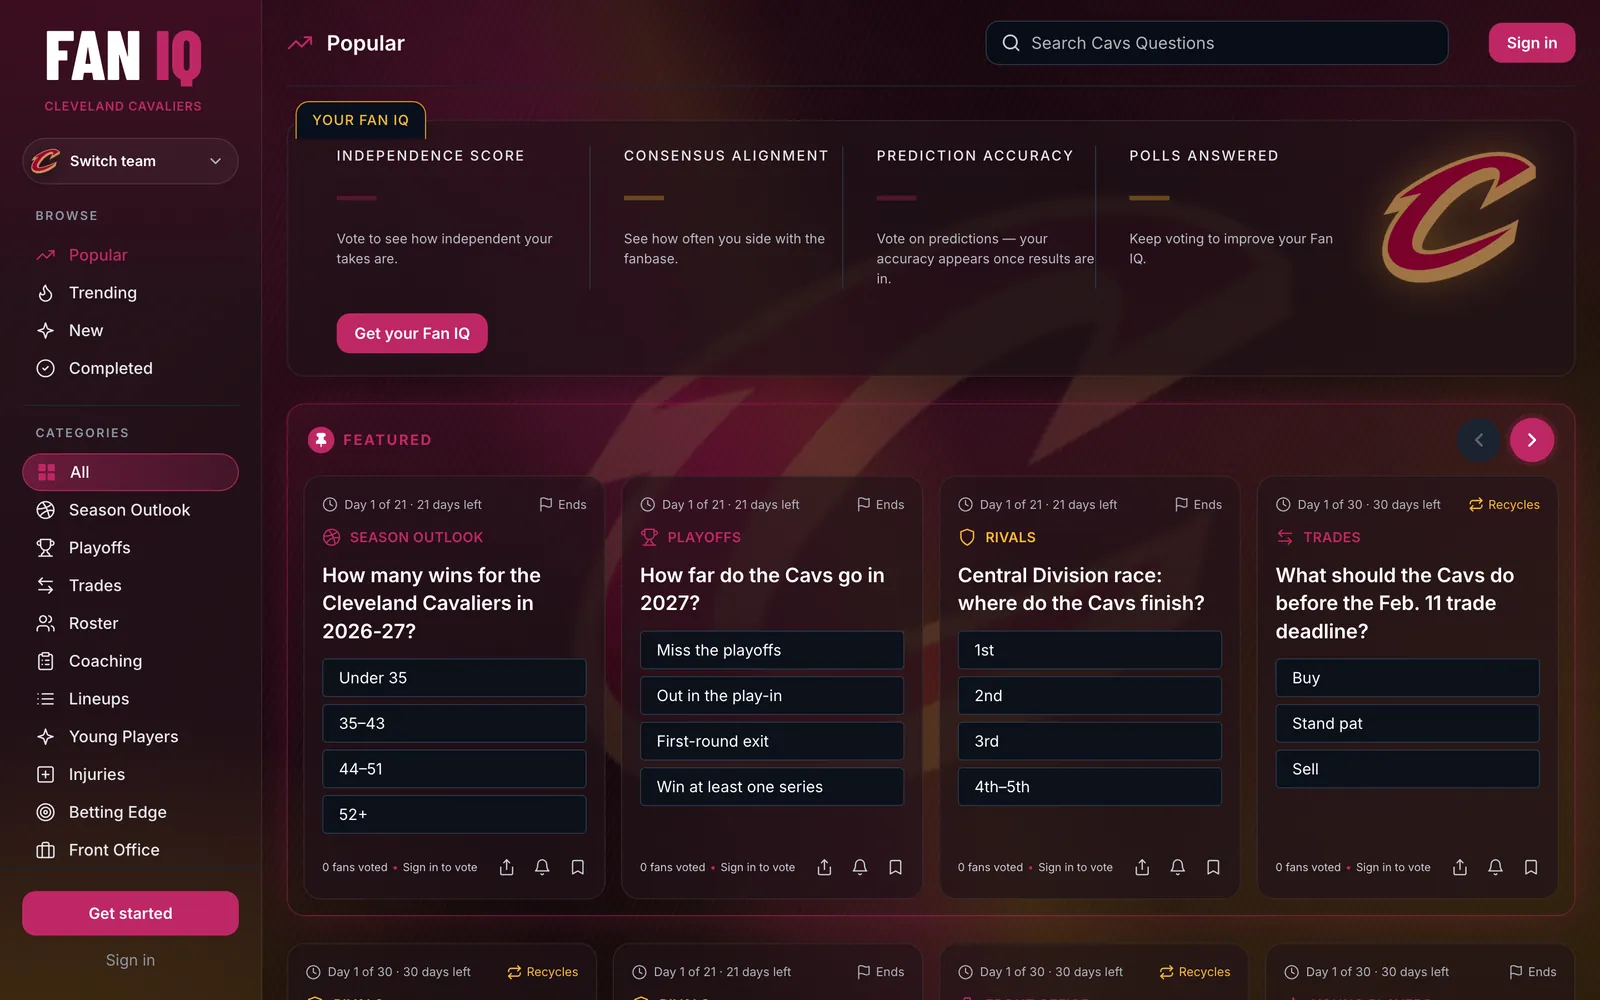Click the search magnifier icon
Viewport: 1600px width, 1000px height.
pos(1011,43)
